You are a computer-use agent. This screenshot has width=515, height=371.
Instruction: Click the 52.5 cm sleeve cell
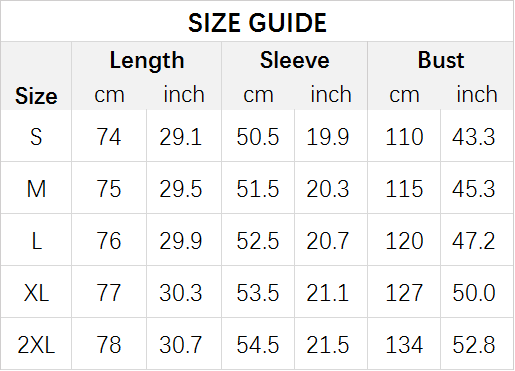[258, 241]
